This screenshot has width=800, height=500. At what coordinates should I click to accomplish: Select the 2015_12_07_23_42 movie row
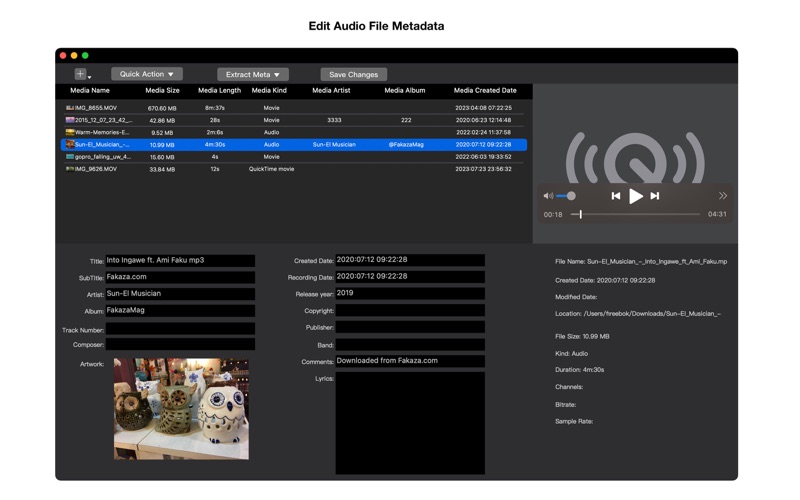[x=294, y=120]
